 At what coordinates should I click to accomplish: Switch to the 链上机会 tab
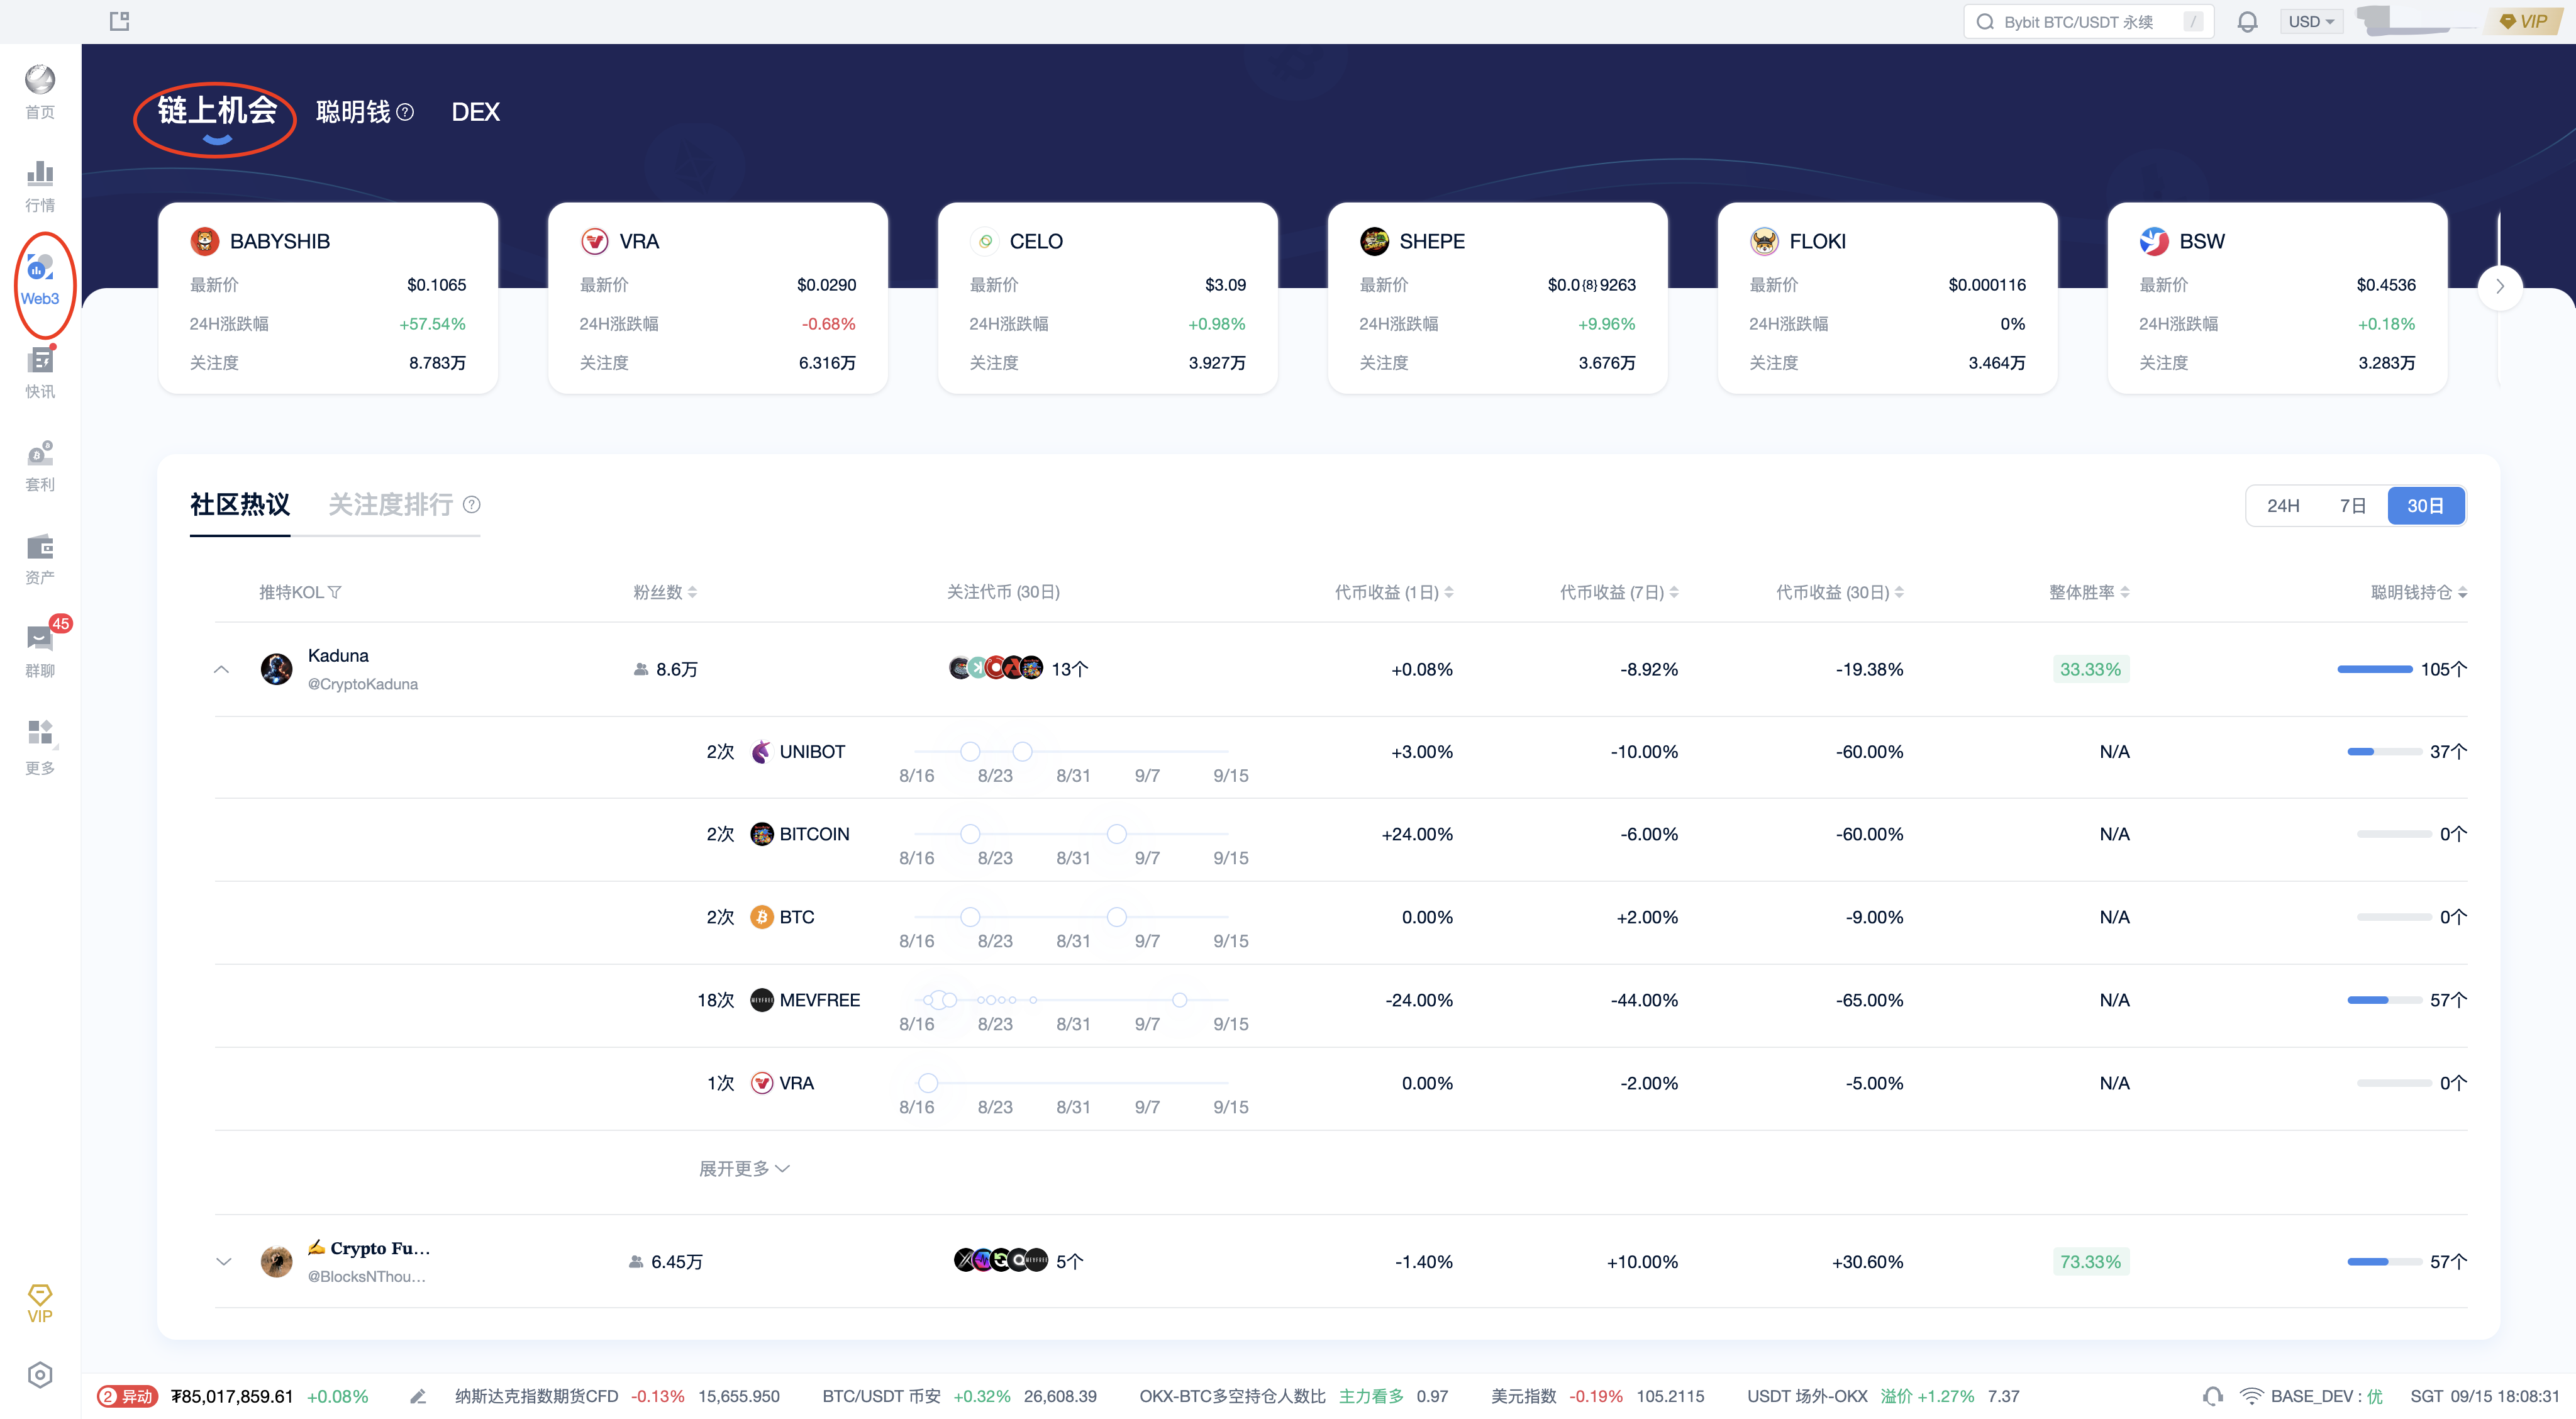217,112
